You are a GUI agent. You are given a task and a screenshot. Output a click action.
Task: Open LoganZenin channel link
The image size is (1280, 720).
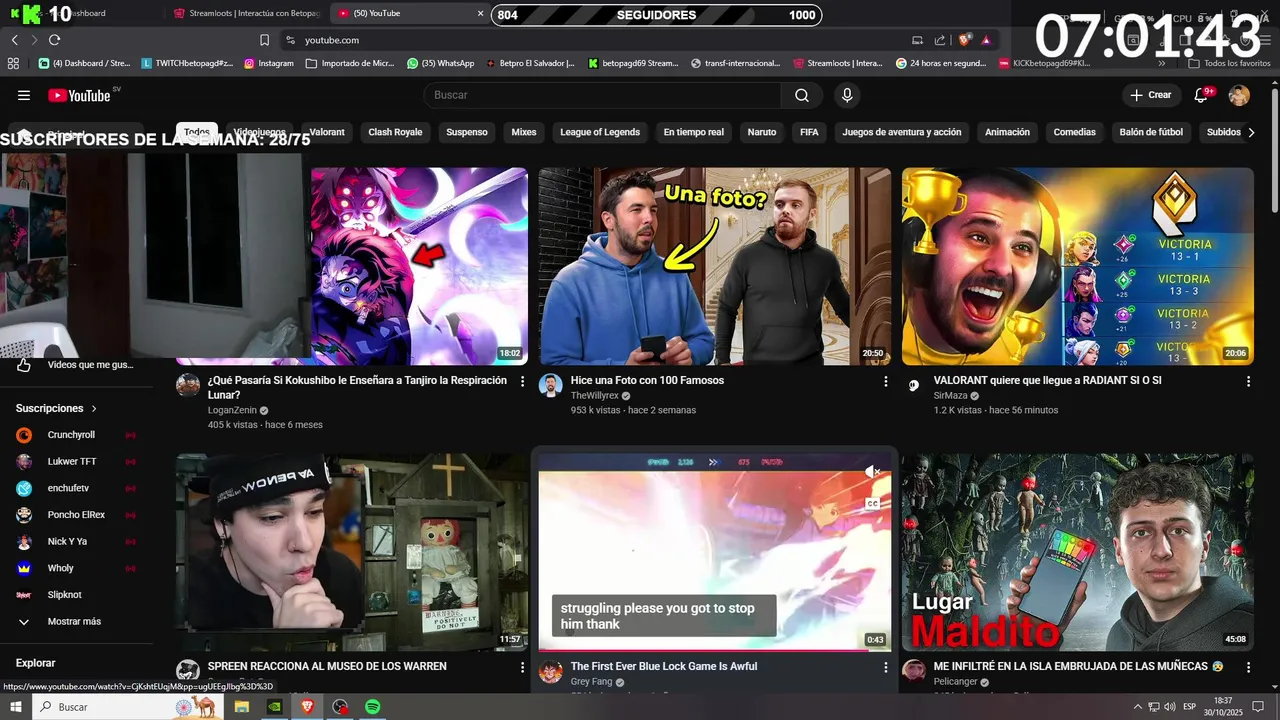pos(232,410)
